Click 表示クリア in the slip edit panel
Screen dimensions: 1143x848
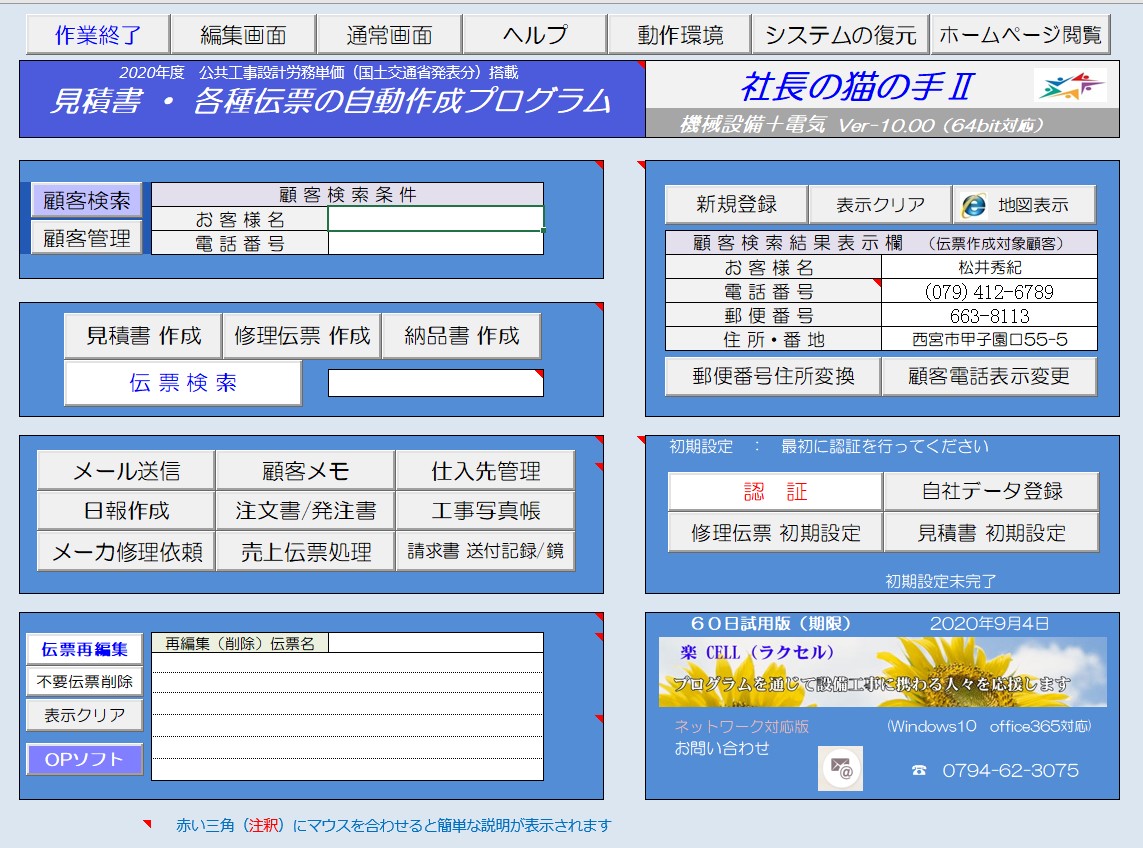click(85, 715)
